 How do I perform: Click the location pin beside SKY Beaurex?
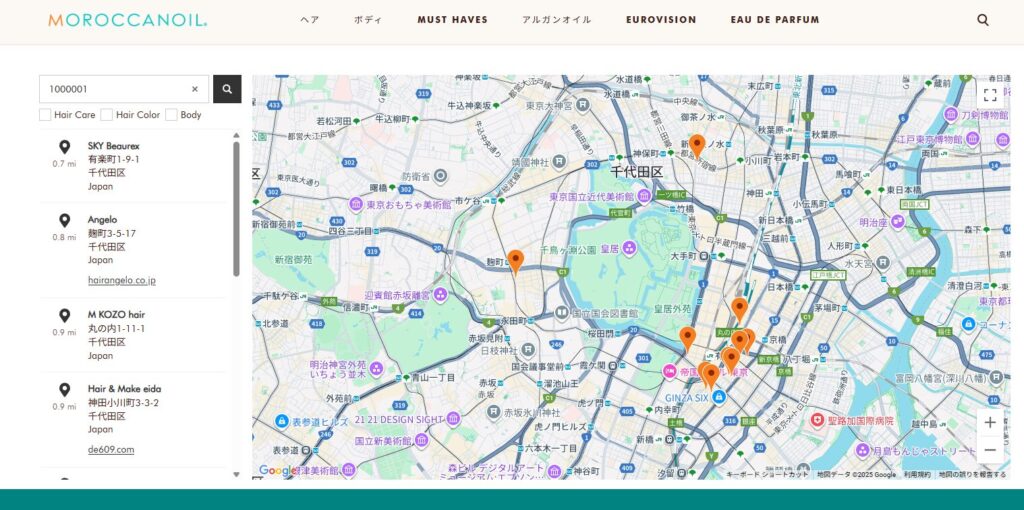(64, 147)
